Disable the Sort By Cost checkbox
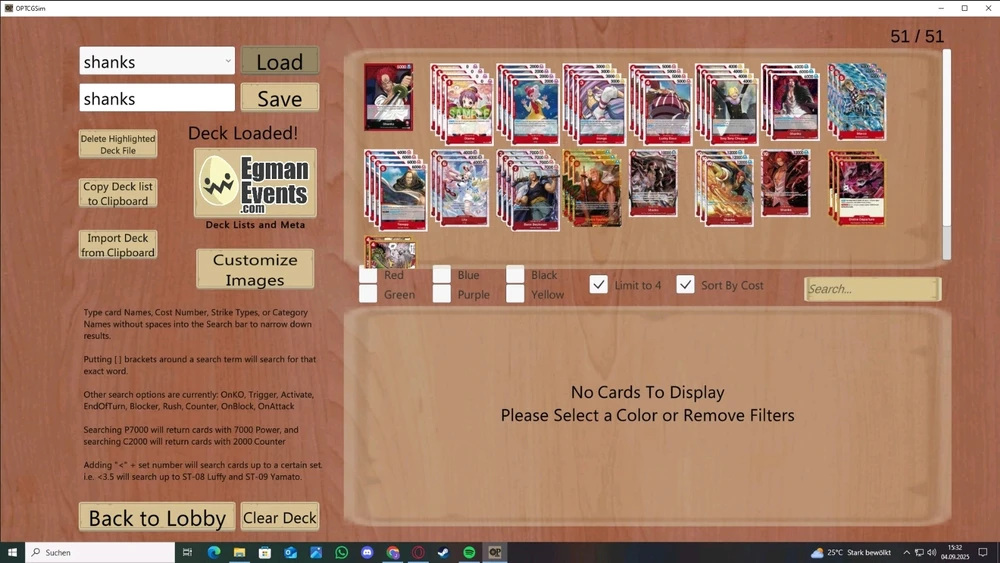Screen dimensions: 1000x563 pos(685,285)
